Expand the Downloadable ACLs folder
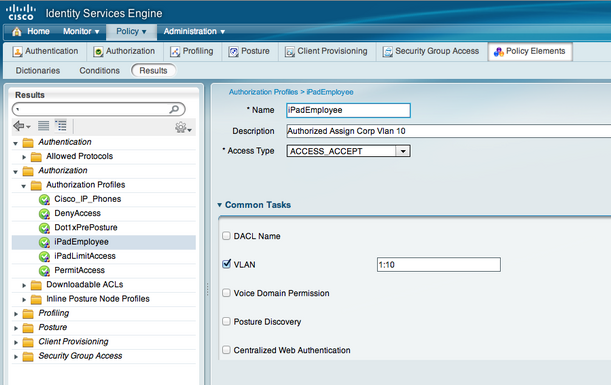Image resolution: width=611 pixels, height=385 pixels. [24, 285]
